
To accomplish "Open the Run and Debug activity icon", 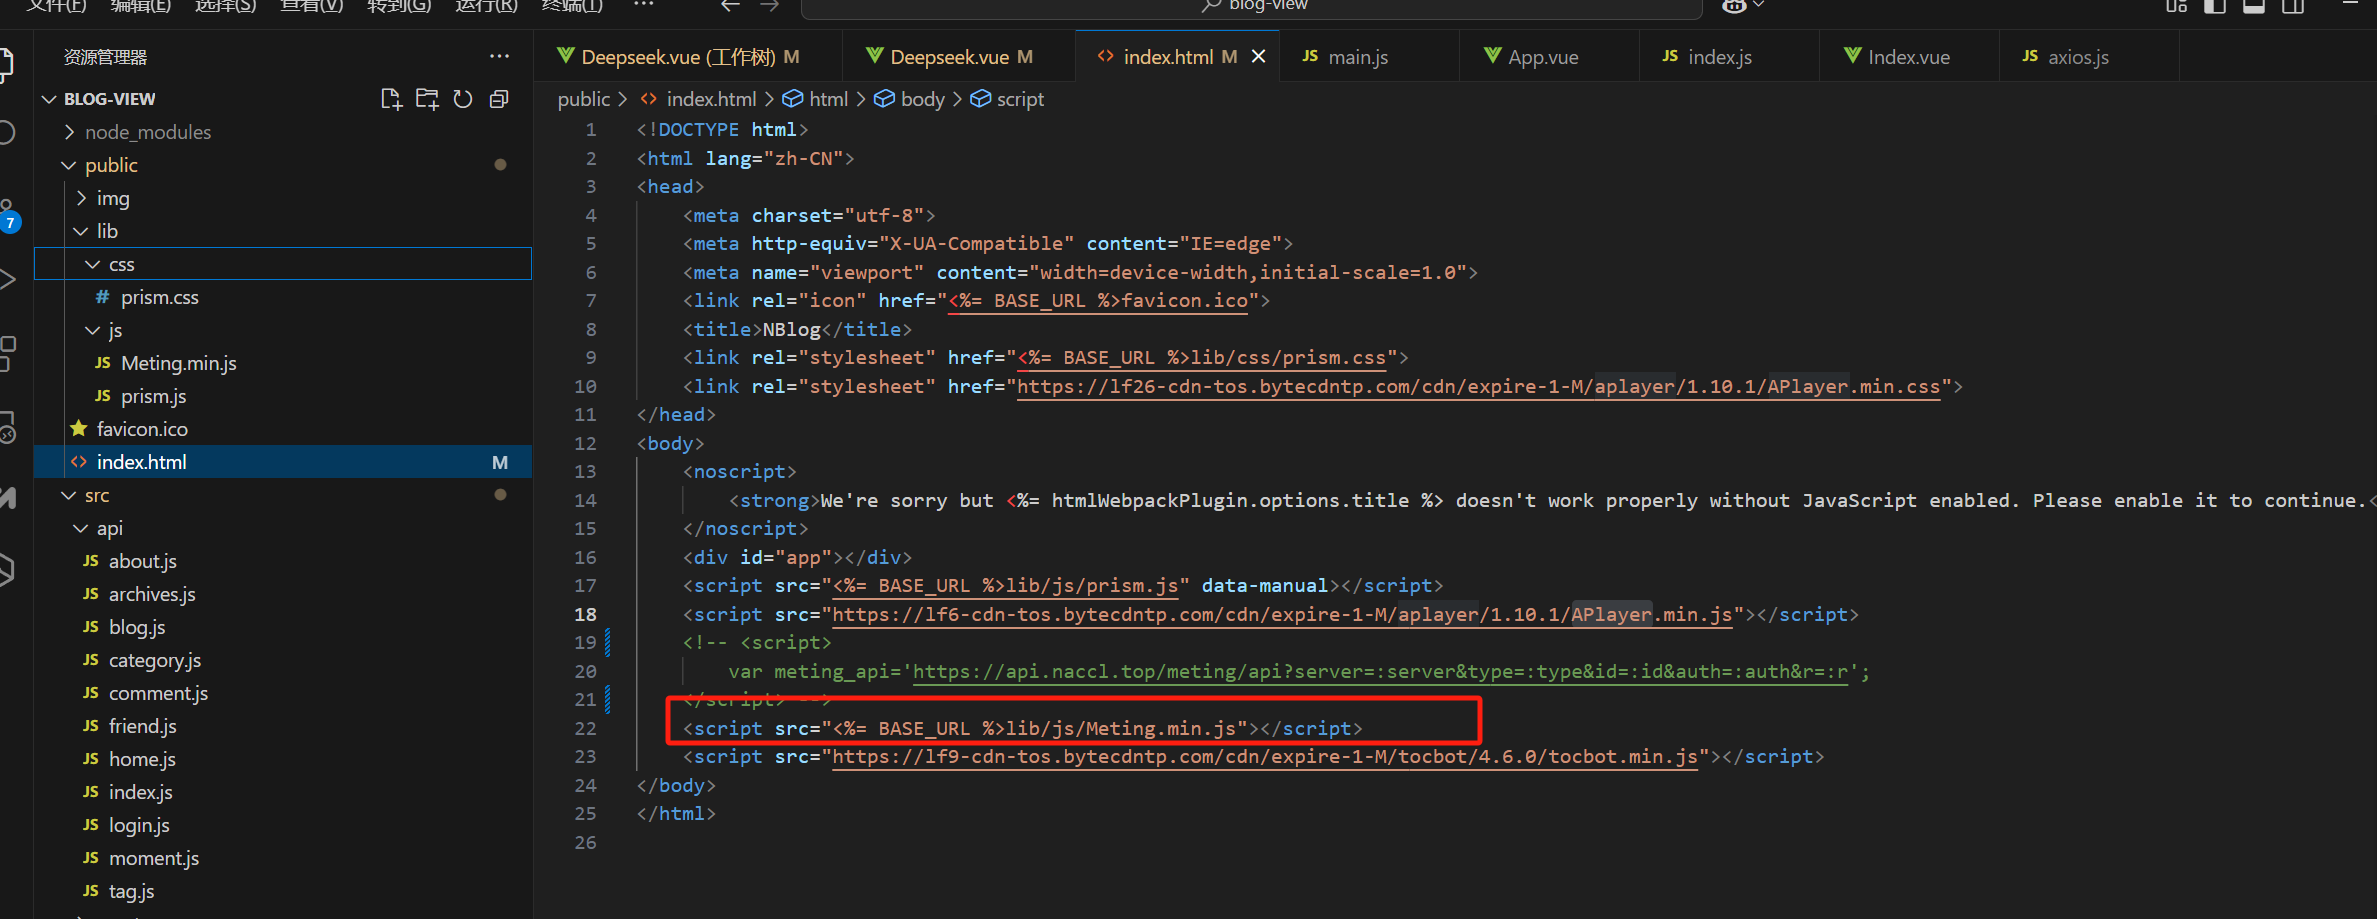I will click(x=7, y=279).
